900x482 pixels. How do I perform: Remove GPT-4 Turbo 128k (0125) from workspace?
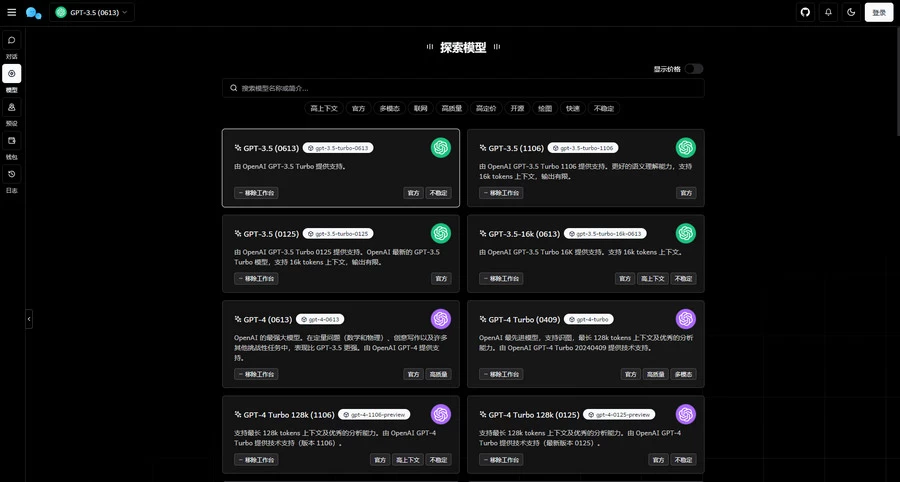[501, 460]
